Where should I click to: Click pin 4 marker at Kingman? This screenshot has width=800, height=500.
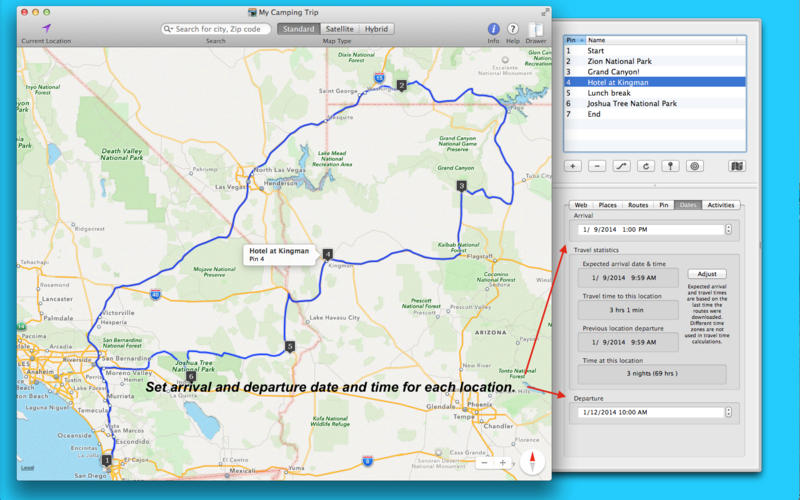(328, 254)
